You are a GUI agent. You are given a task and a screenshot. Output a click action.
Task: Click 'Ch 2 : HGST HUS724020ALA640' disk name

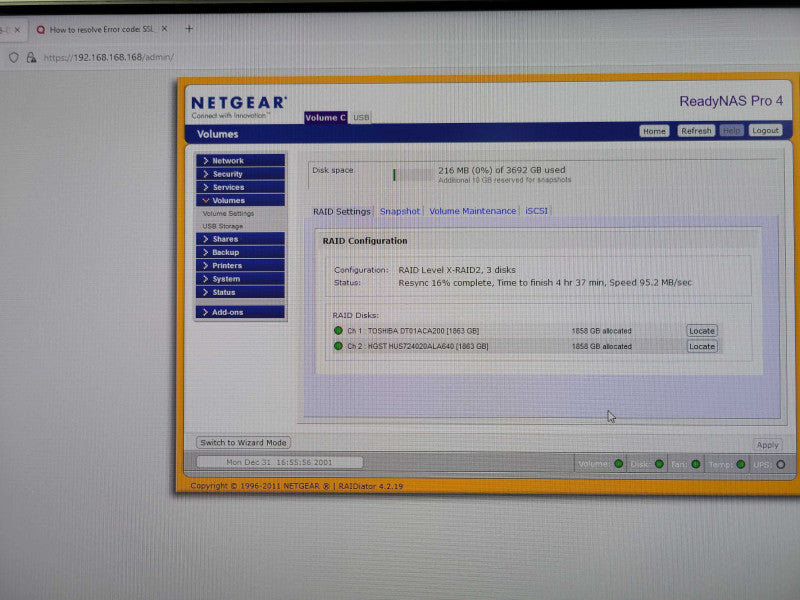pos(418,346)
